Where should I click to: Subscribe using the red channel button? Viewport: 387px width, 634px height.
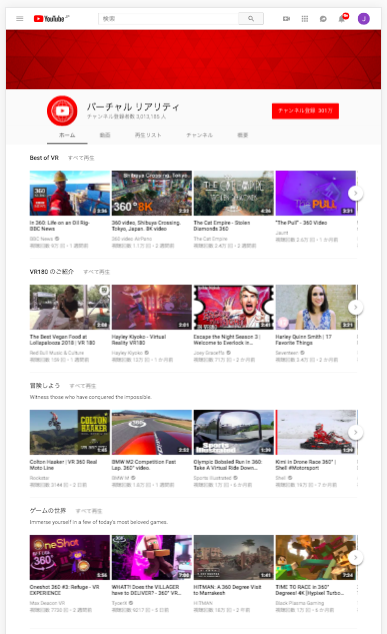(305, 111)
